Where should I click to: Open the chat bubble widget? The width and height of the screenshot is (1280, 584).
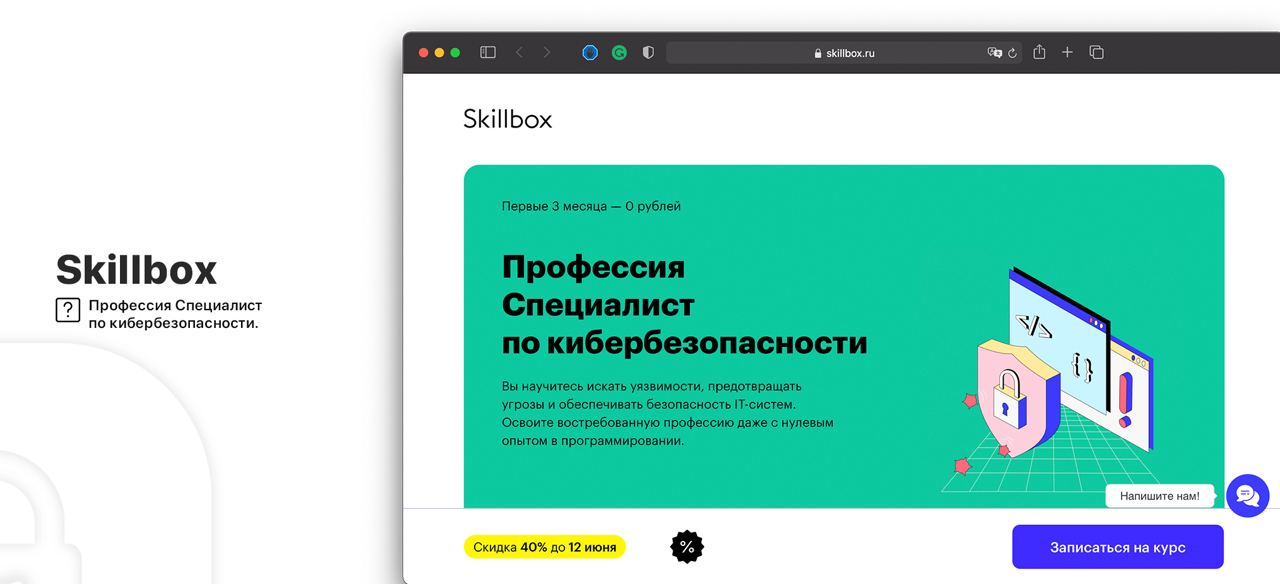click(1247, 495)
